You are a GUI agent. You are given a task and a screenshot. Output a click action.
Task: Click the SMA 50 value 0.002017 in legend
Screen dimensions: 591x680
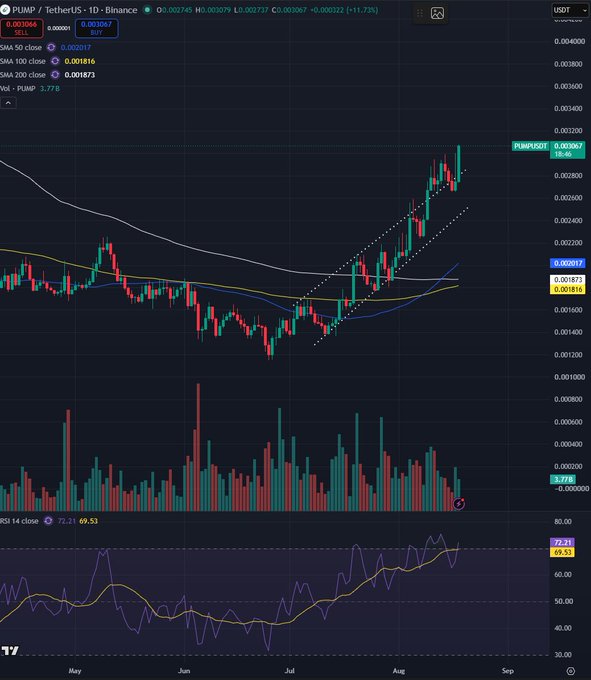coord(76,47)
